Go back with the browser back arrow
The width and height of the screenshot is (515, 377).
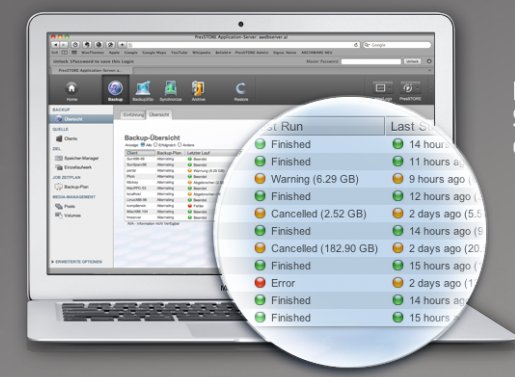point(56,45)
